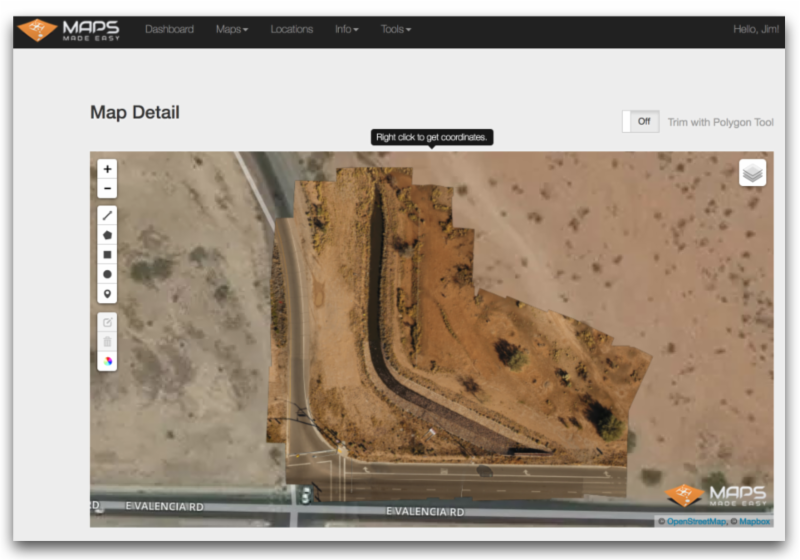800x560 pixels.
Task: Open the Mapbox attribution link
Action: point(755,521)
